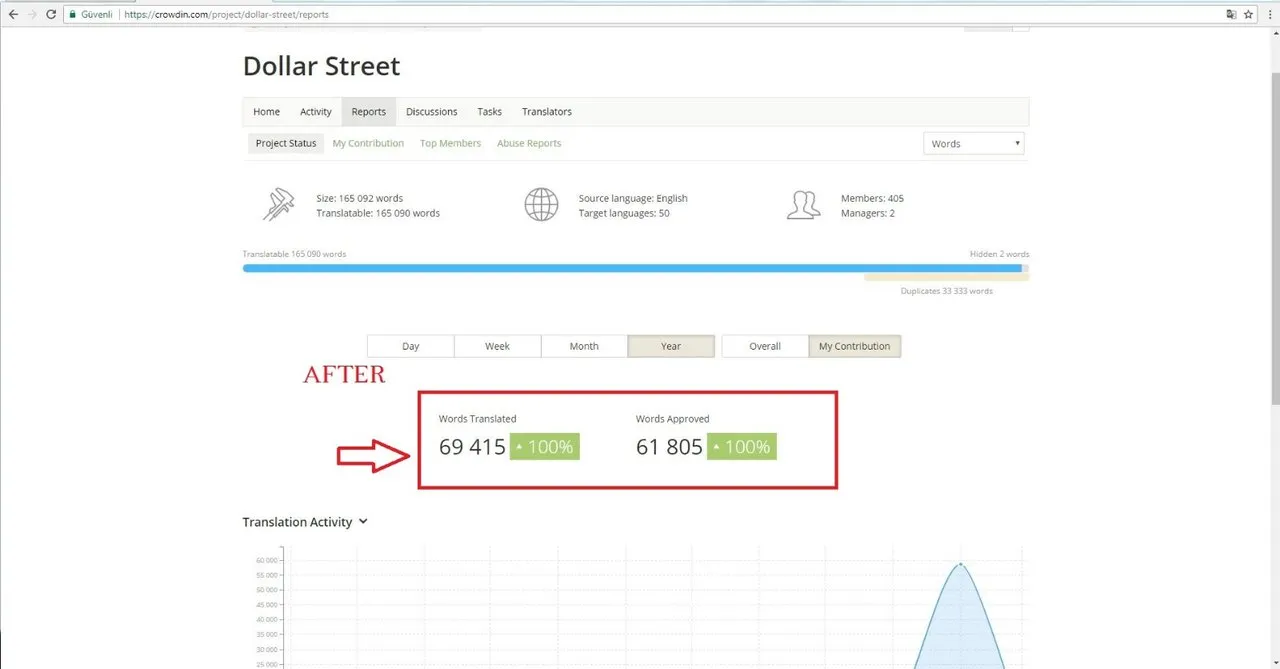This screenshot has width=1280, height=669.
Task: Click the beige duplicates bar
Action: (x=946, y=277)
